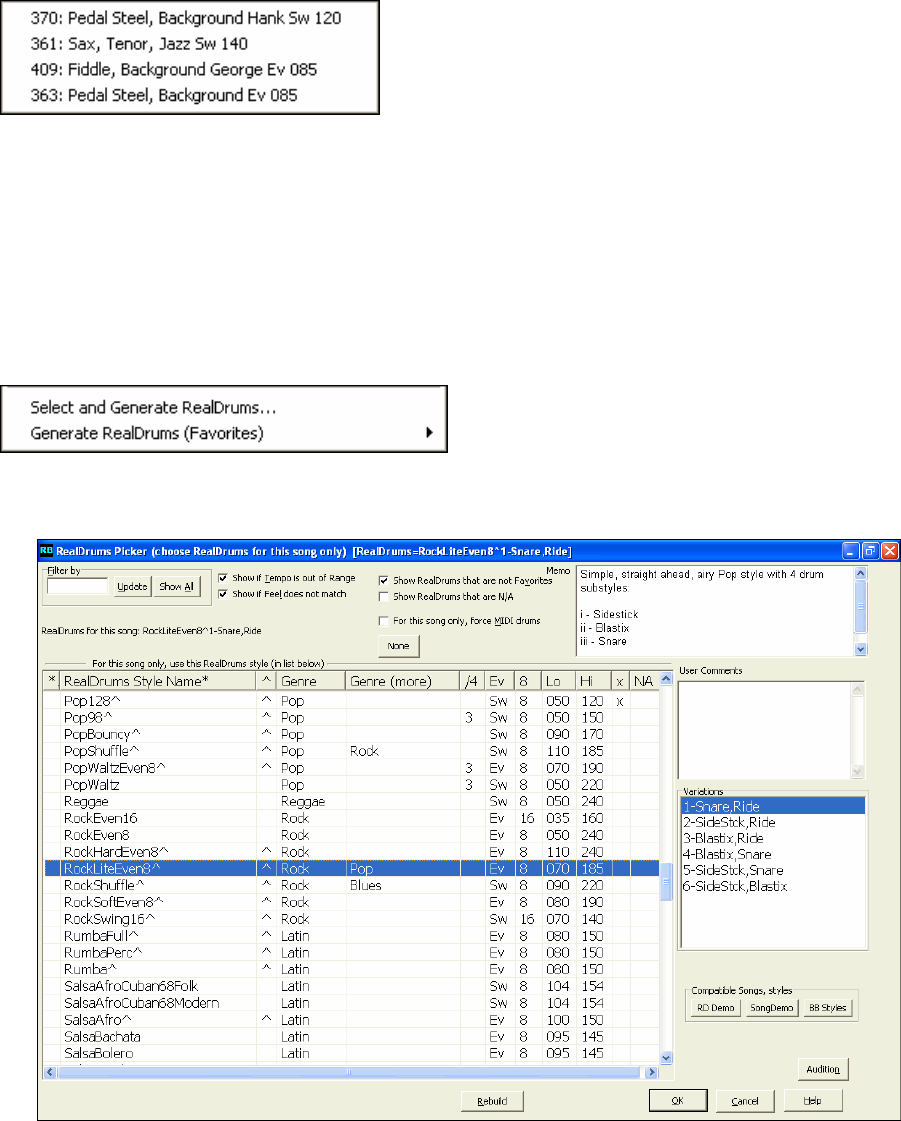The image size is (901, 1121).
Task: Select the PopWaltzEven8^ style row
Action: click(x=351, y=768)
